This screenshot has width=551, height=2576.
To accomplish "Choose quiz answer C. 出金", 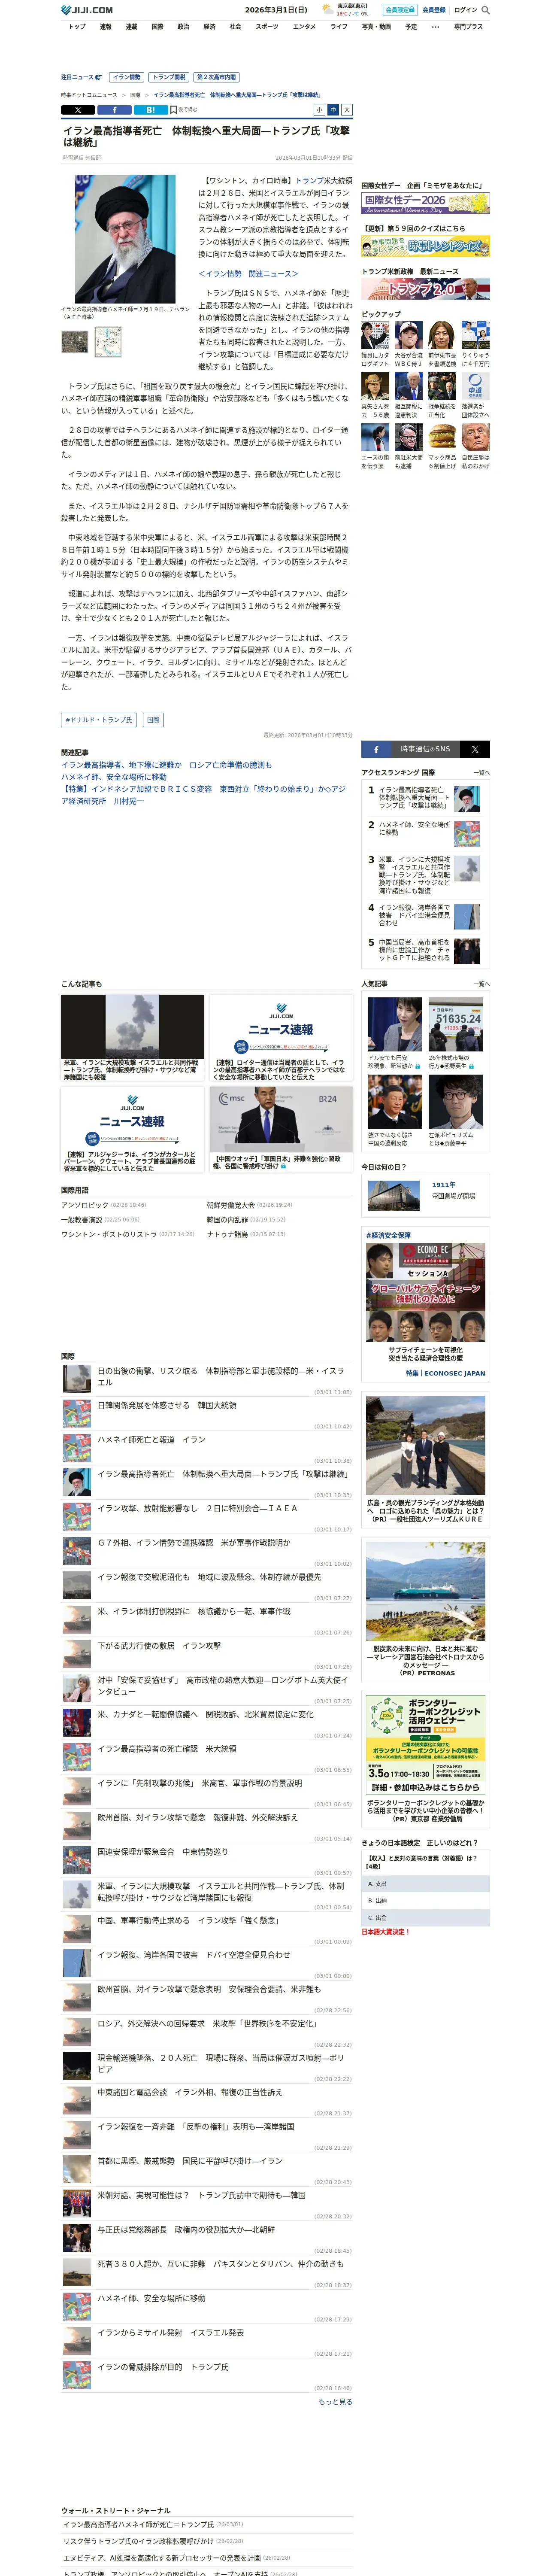I will [x=426, y=1918].
